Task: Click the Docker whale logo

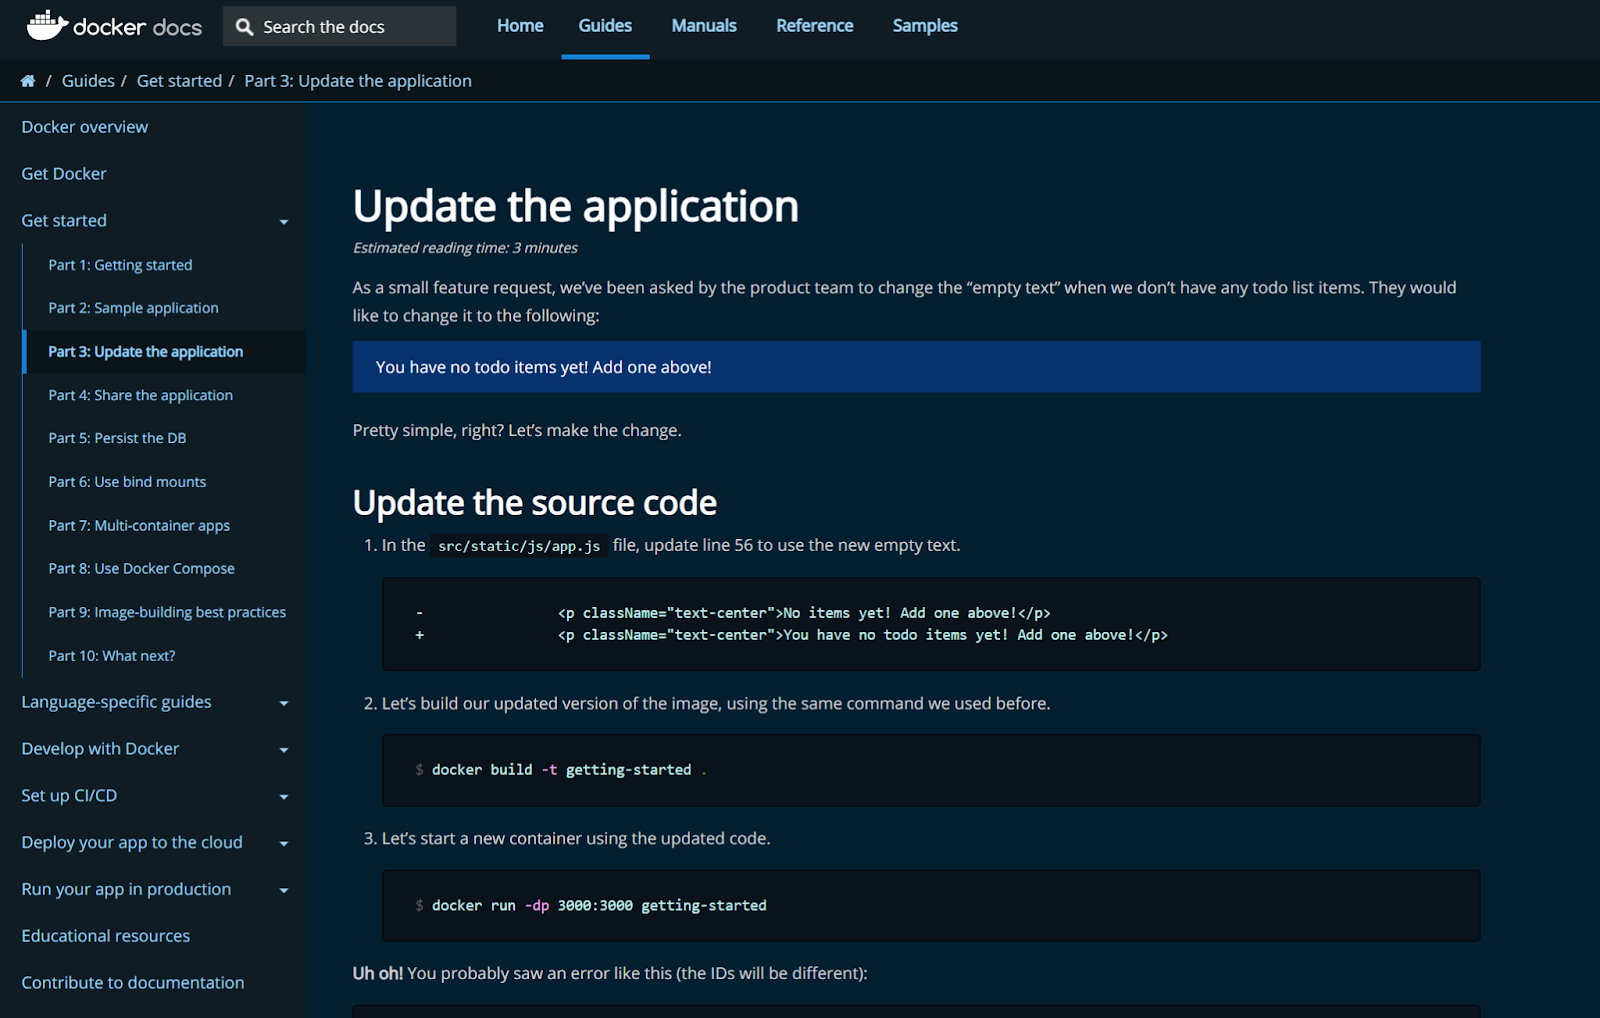Action: (x=48, y=25)
